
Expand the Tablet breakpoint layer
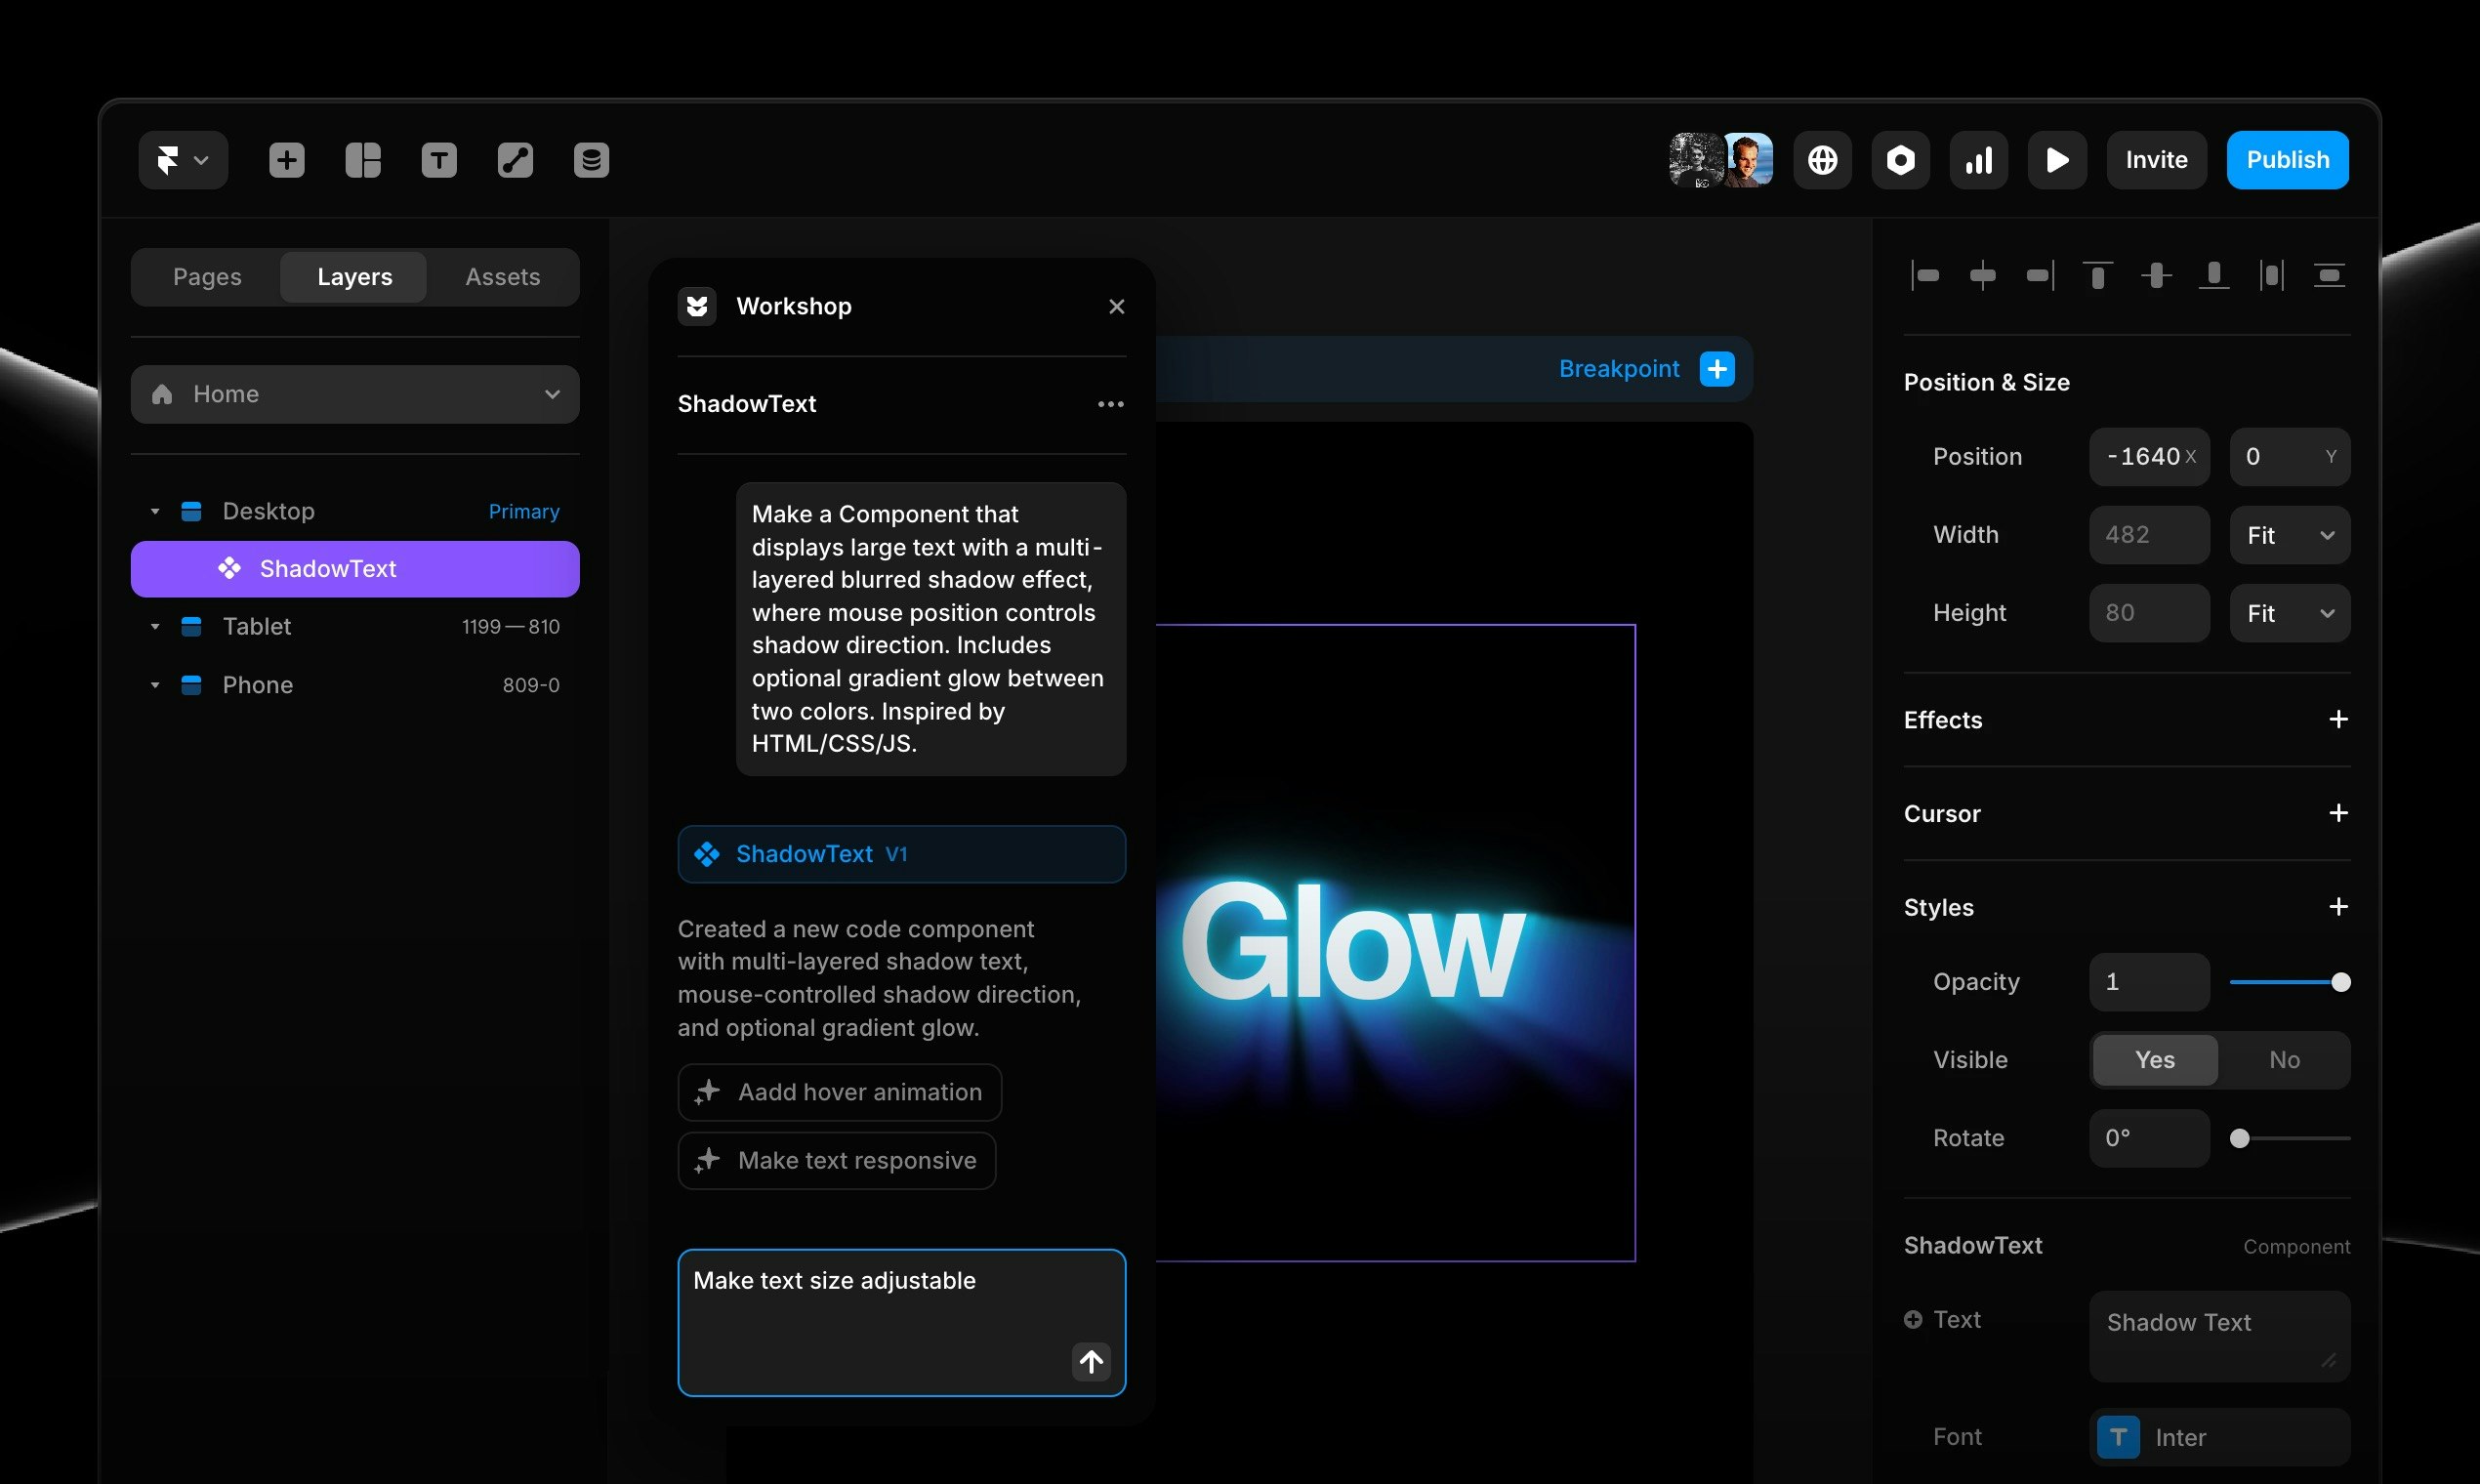(155, 627)
